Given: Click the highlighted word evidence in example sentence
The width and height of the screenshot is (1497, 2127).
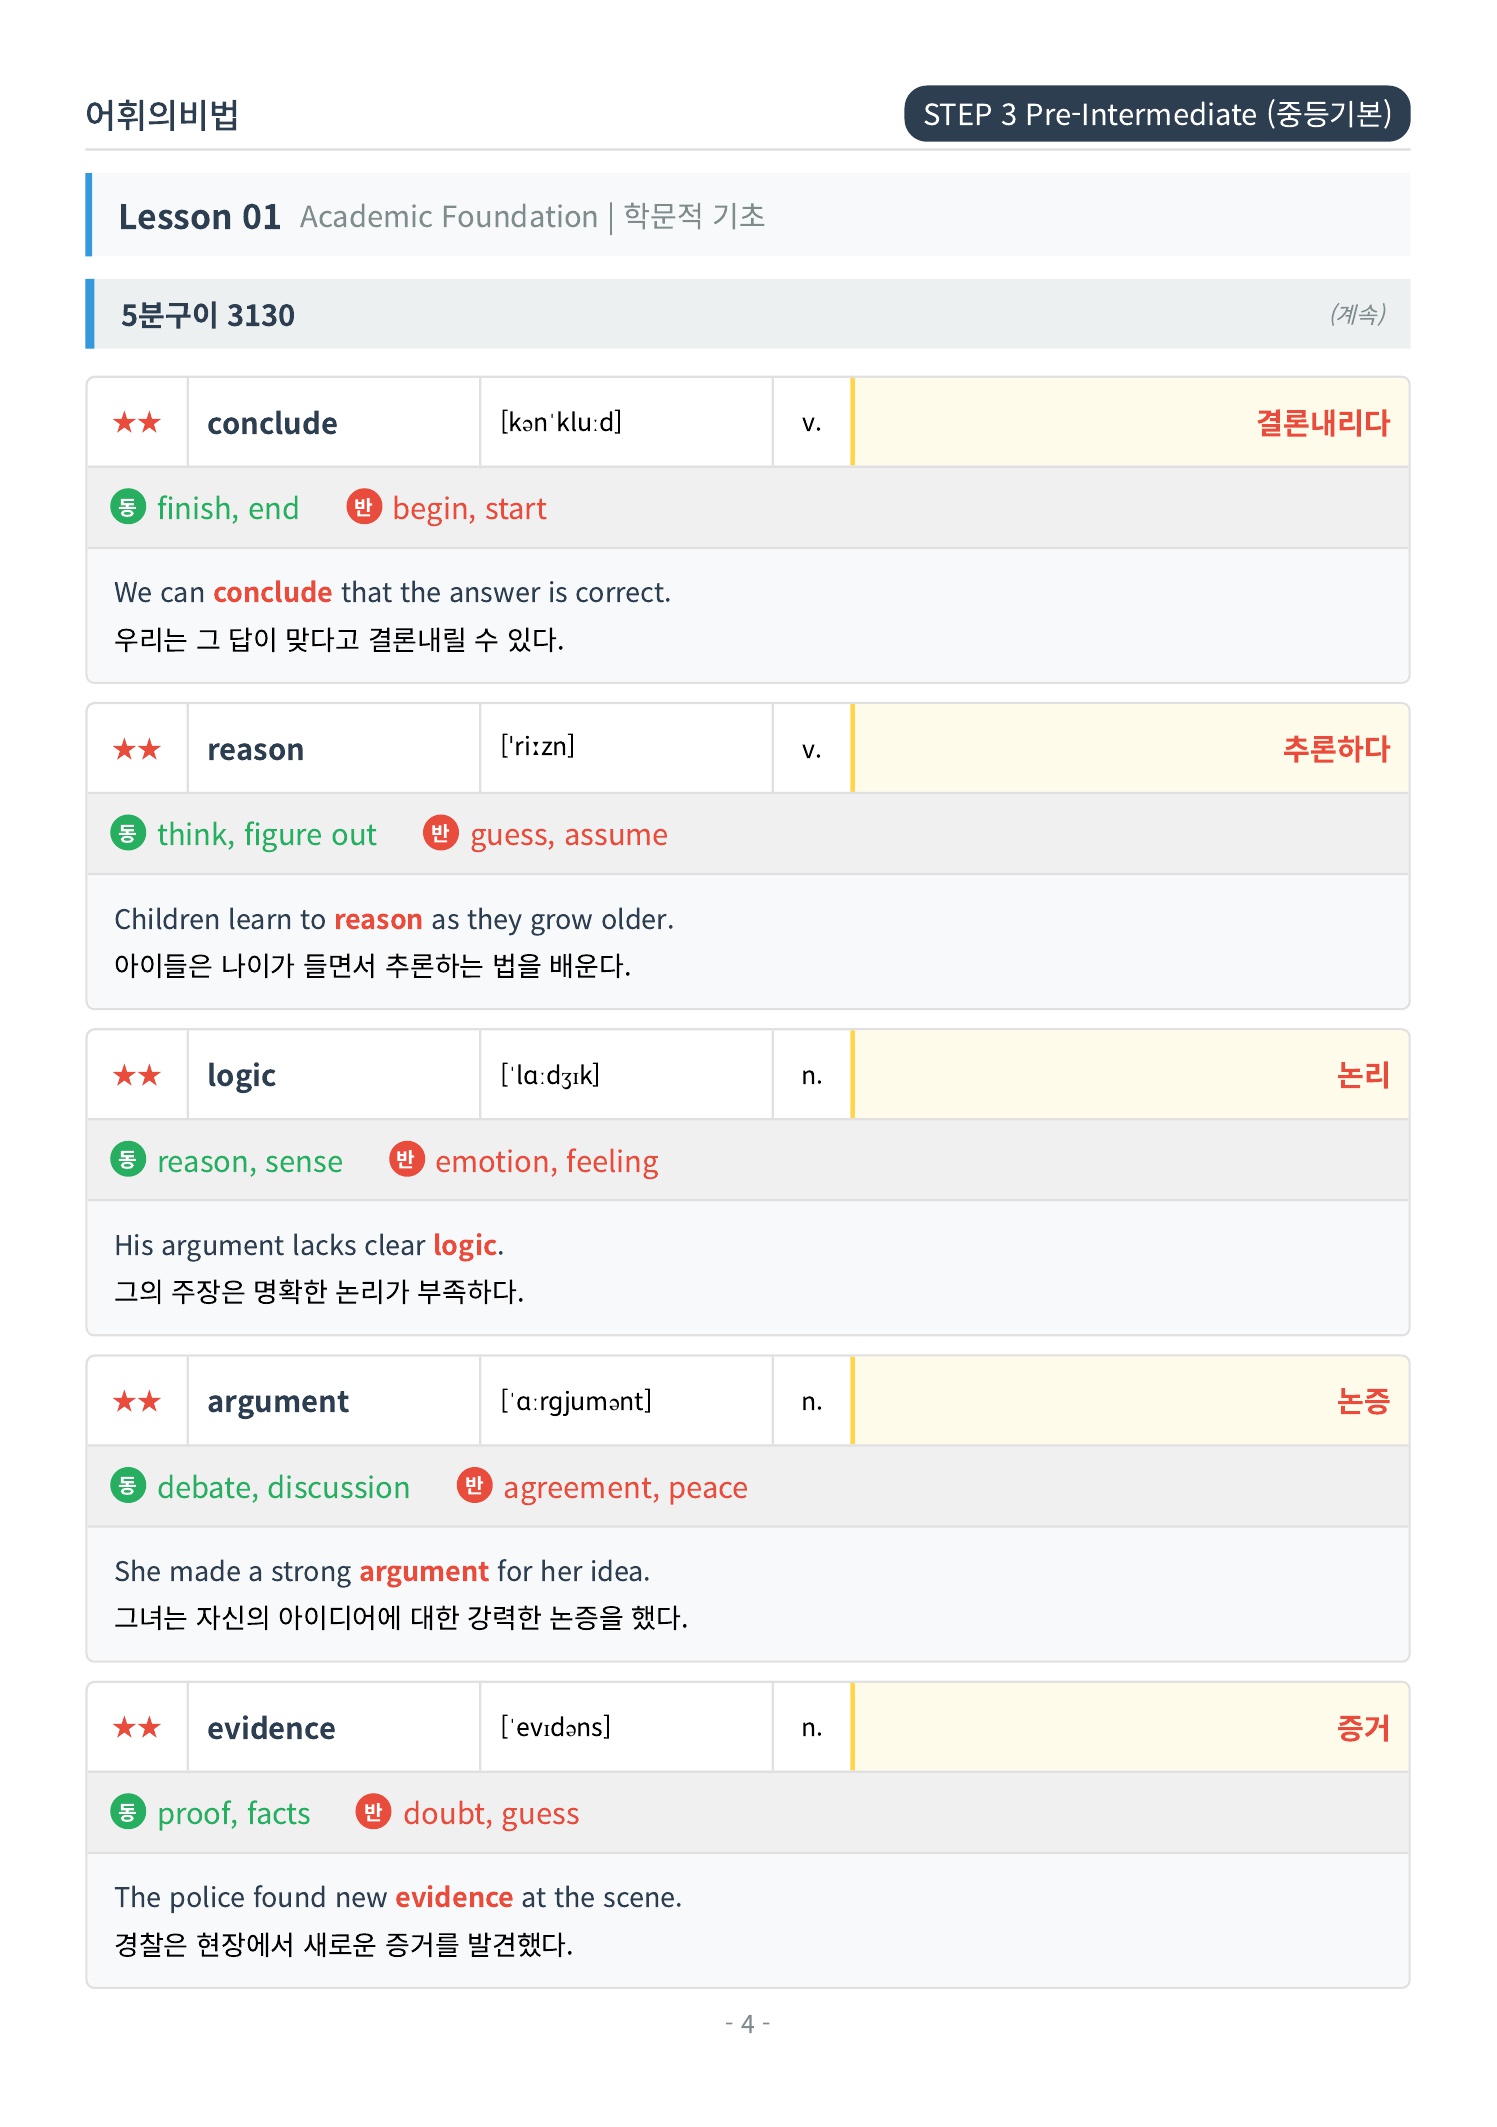Looking at the screenshot, I should 454,1897.
